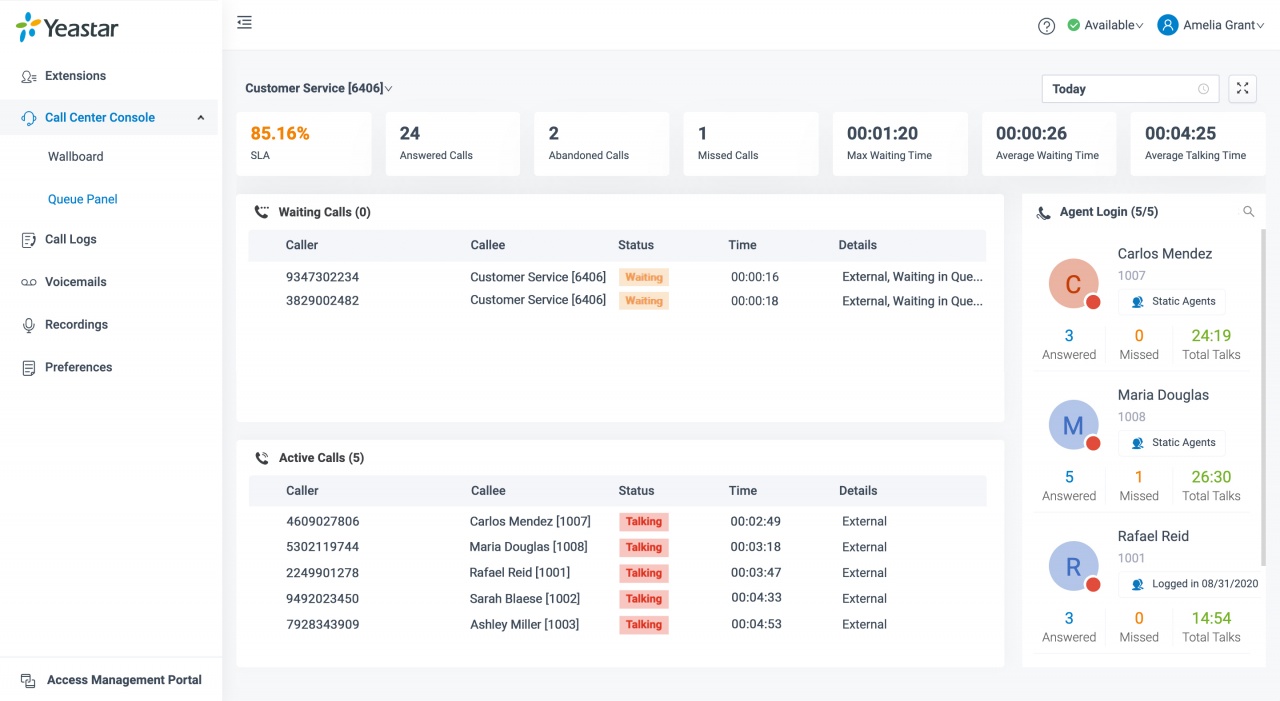Expand the Customer Service [6406] queue selector
This screenshot has height=701, width=1280.
click(x=318, y=88)
